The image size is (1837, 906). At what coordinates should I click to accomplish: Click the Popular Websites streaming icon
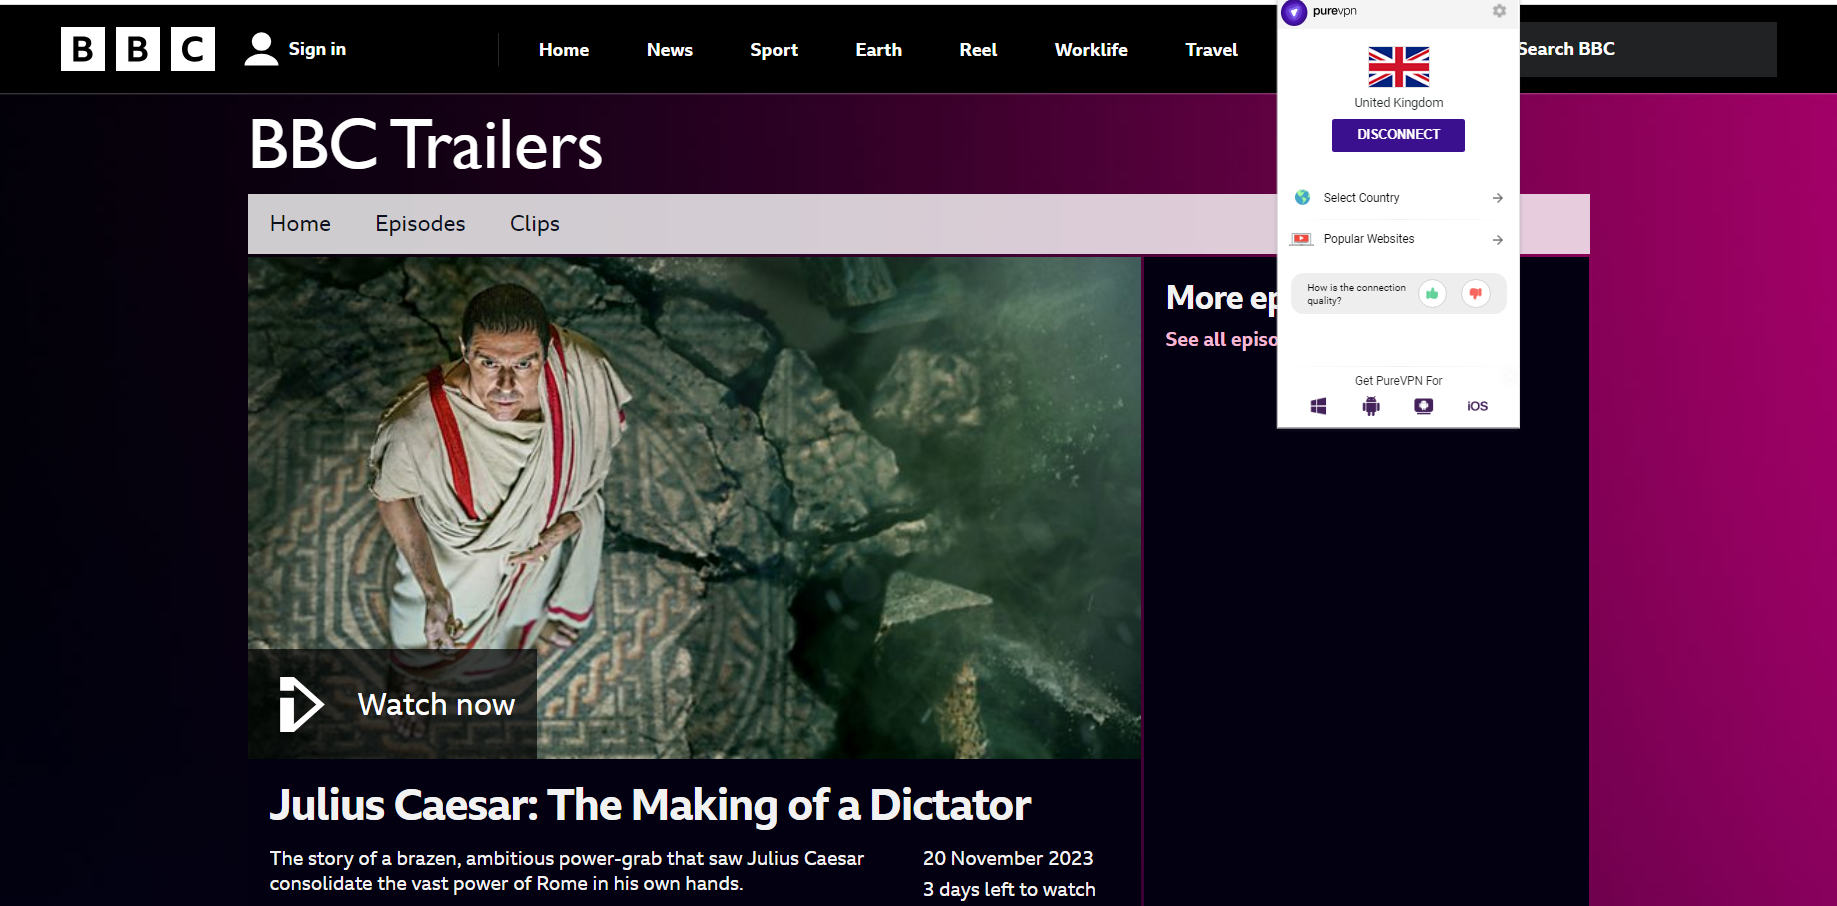pos(1301,239)
